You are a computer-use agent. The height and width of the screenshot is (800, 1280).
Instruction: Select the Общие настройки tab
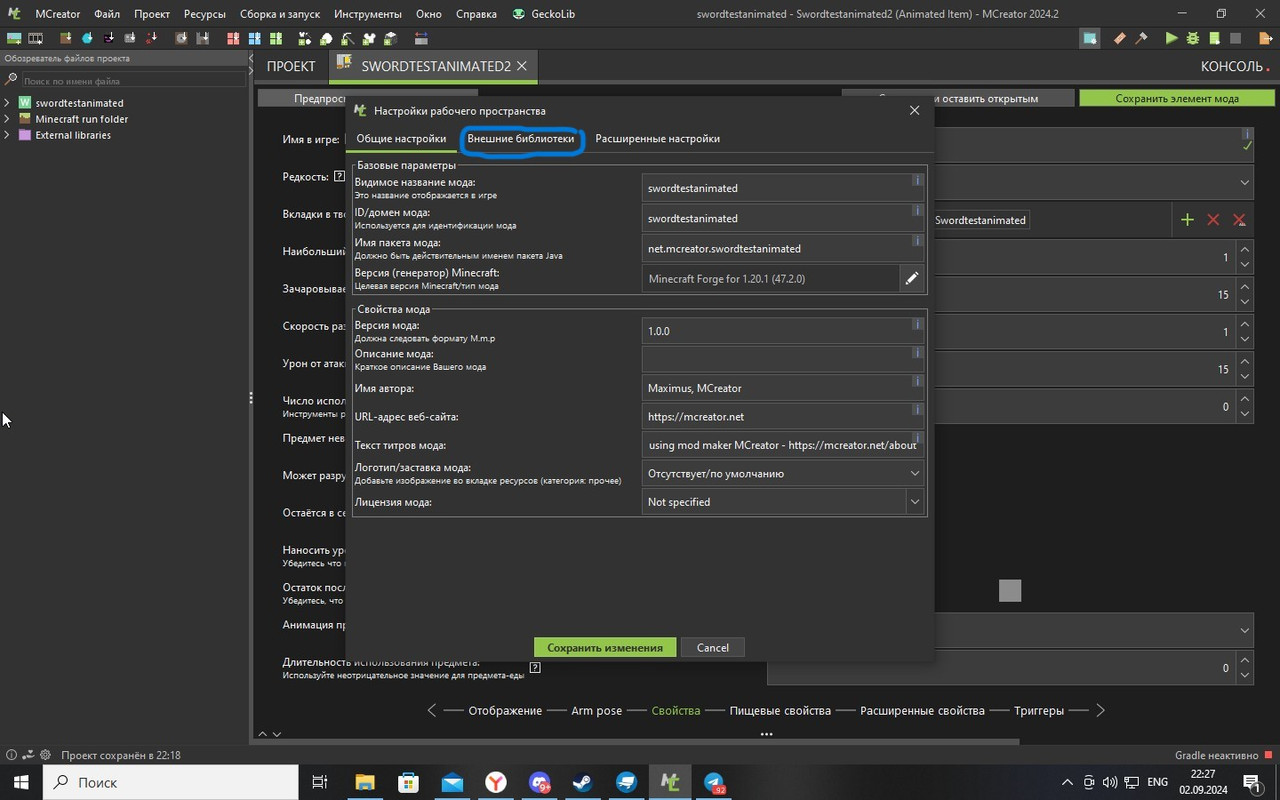click(x=401, y=139)
